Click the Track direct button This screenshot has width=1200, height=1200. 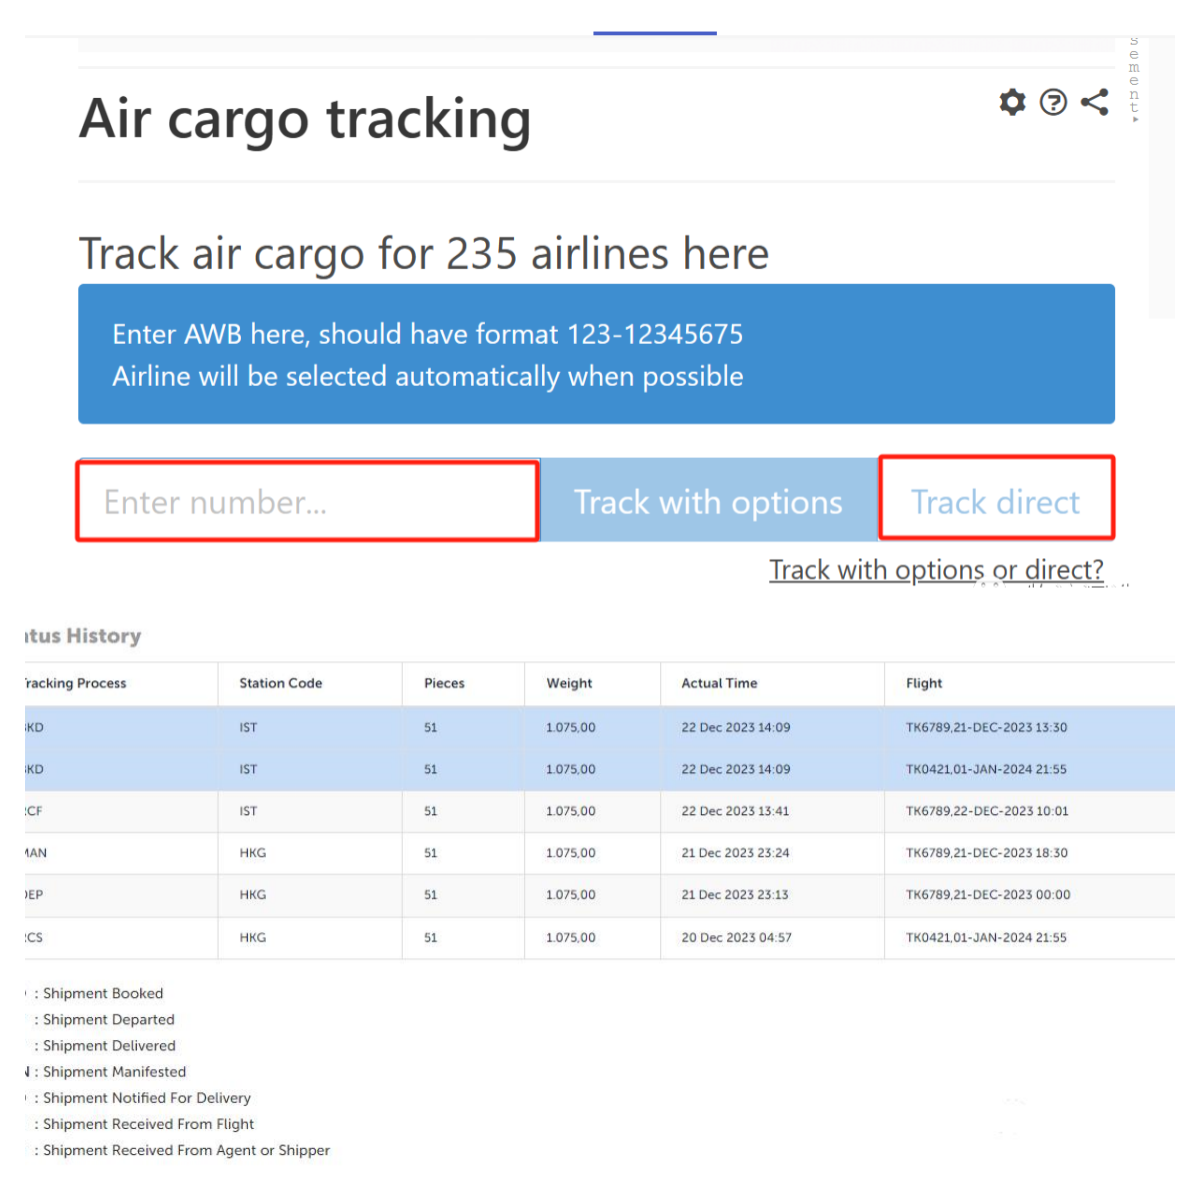(995, 501)
